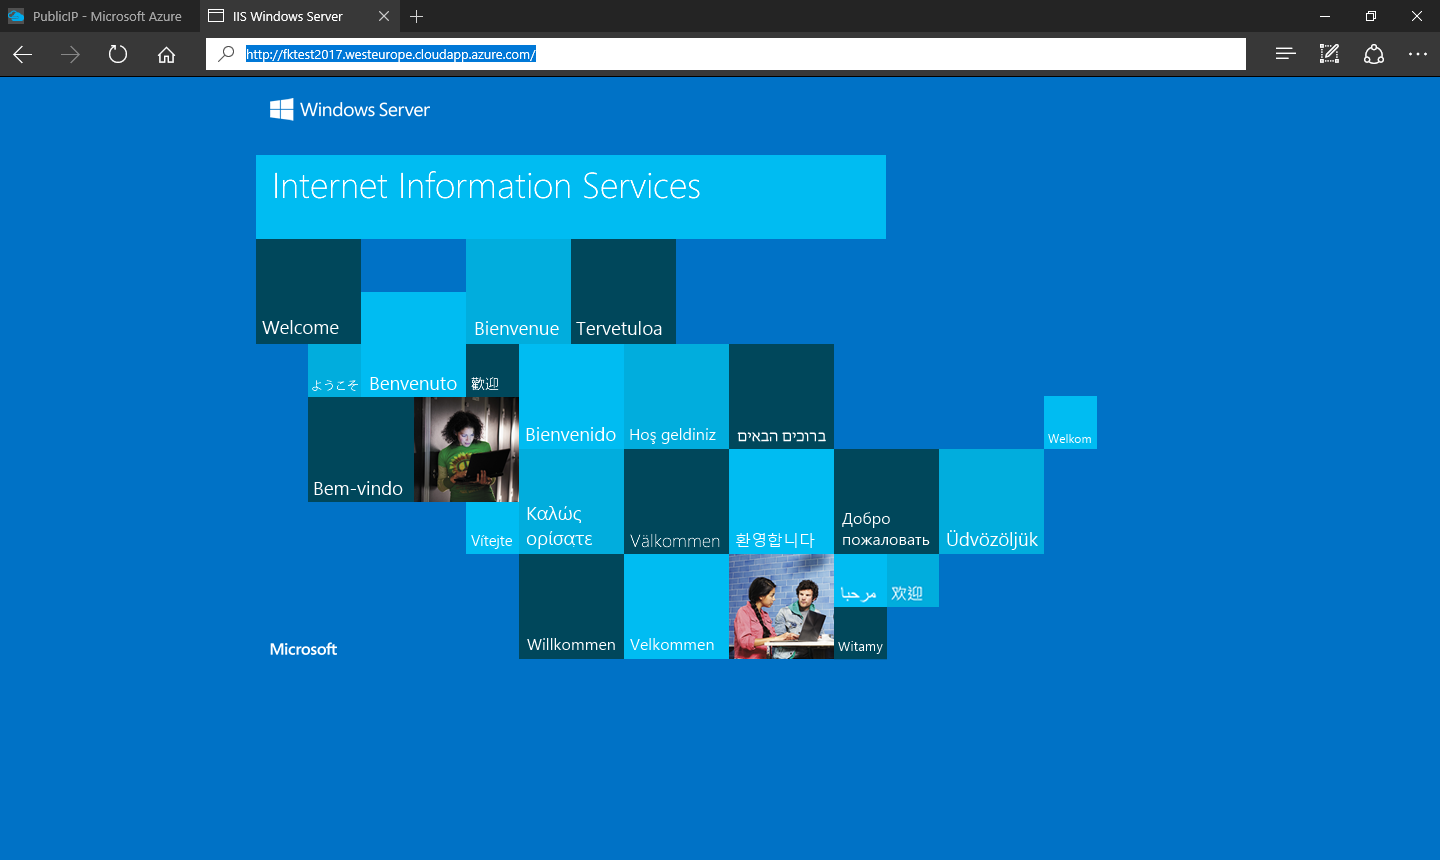Click the Forward navigation arrow
The image size is (1440, 860).
point(70,54)
